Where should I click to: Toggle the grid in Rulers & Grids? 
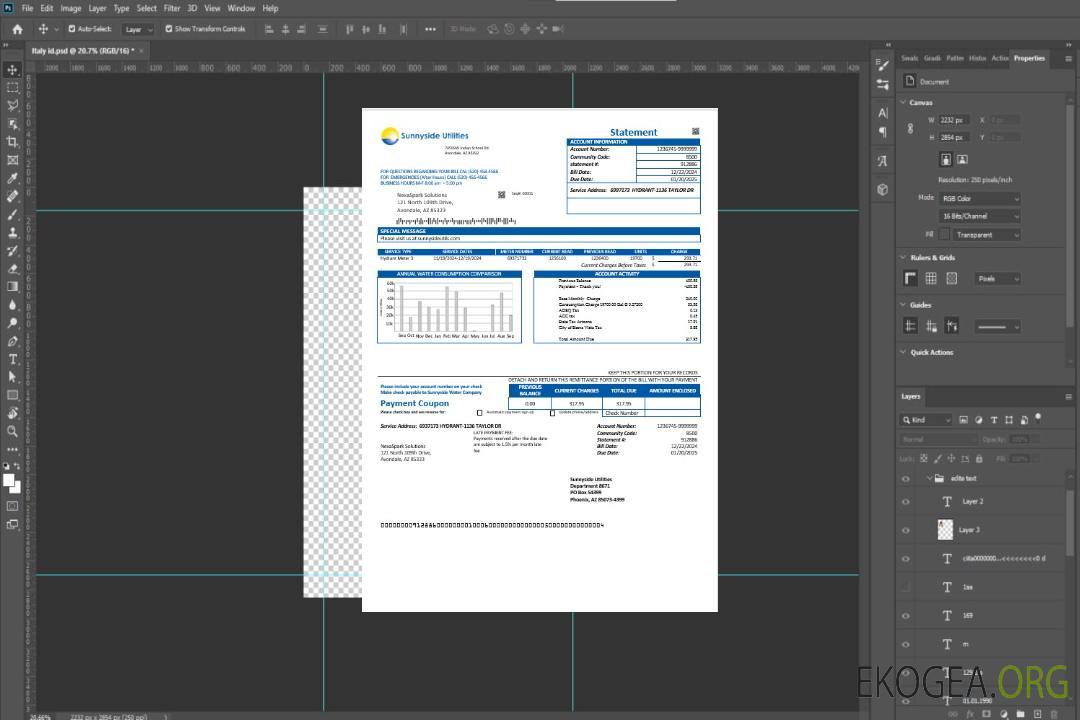click(x=931, y=278)
